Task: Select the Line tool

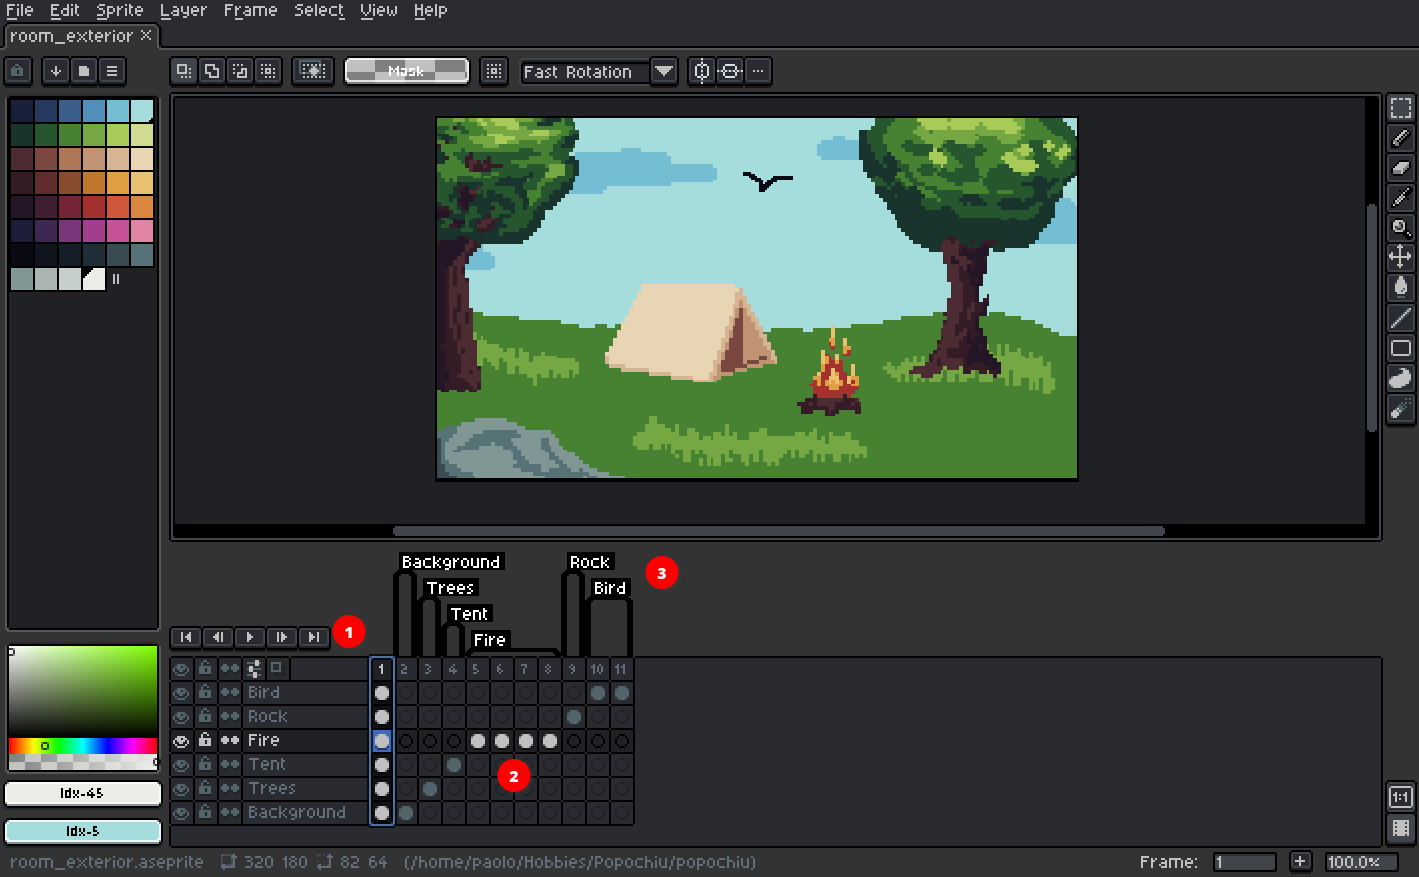Action: click(1400, 318)
